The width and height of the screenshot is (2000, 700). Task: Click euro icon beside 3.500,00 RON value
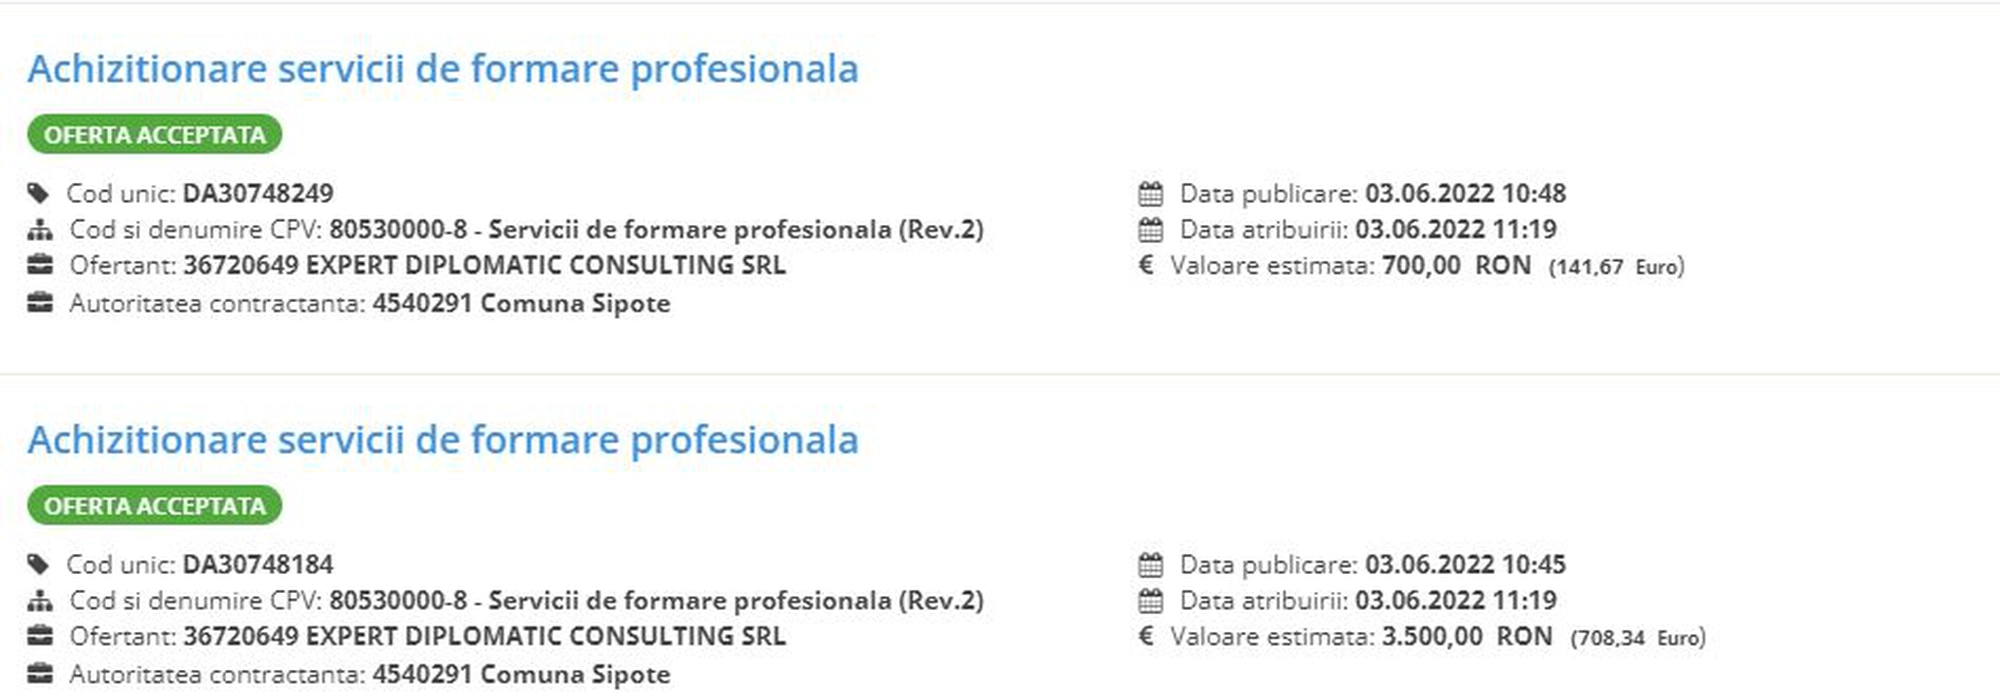(1146, 636)
